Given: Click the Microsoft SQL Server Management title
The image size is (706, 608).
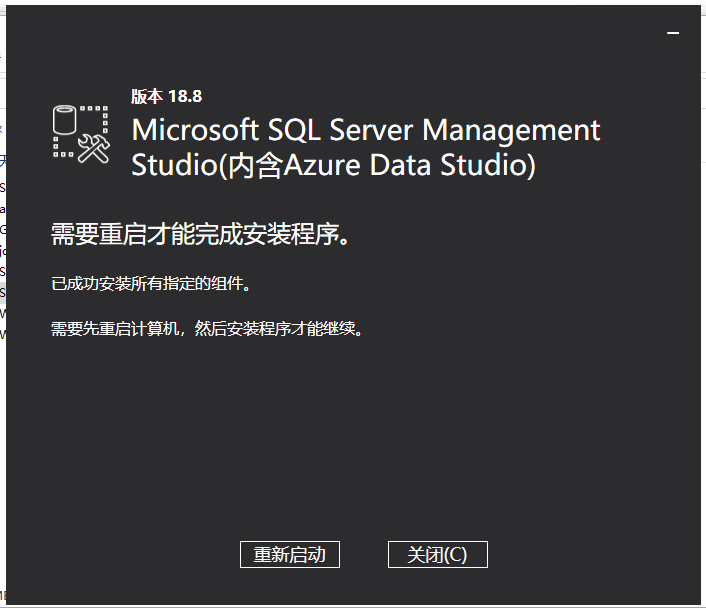Looking at the screenshot, I should pyautogui.click(x=366, y=130).
